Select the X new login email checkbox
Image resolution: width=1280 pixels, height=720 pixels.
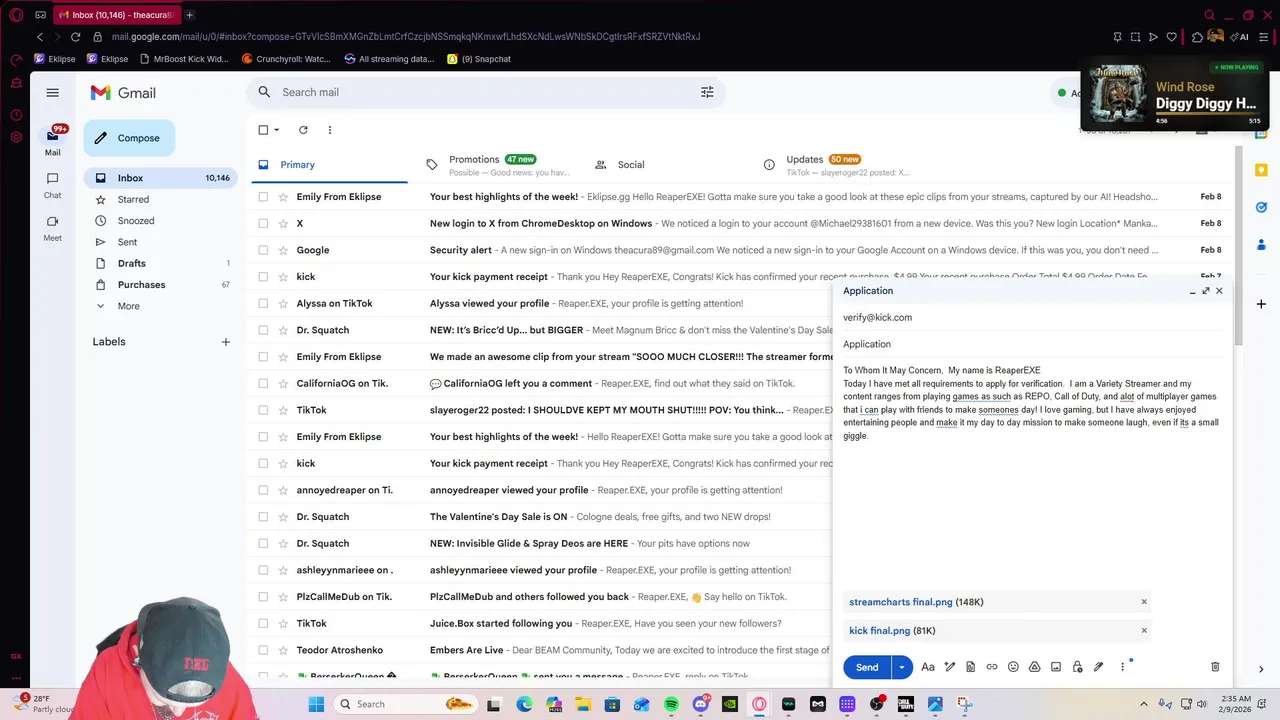[x=263, y=224]
